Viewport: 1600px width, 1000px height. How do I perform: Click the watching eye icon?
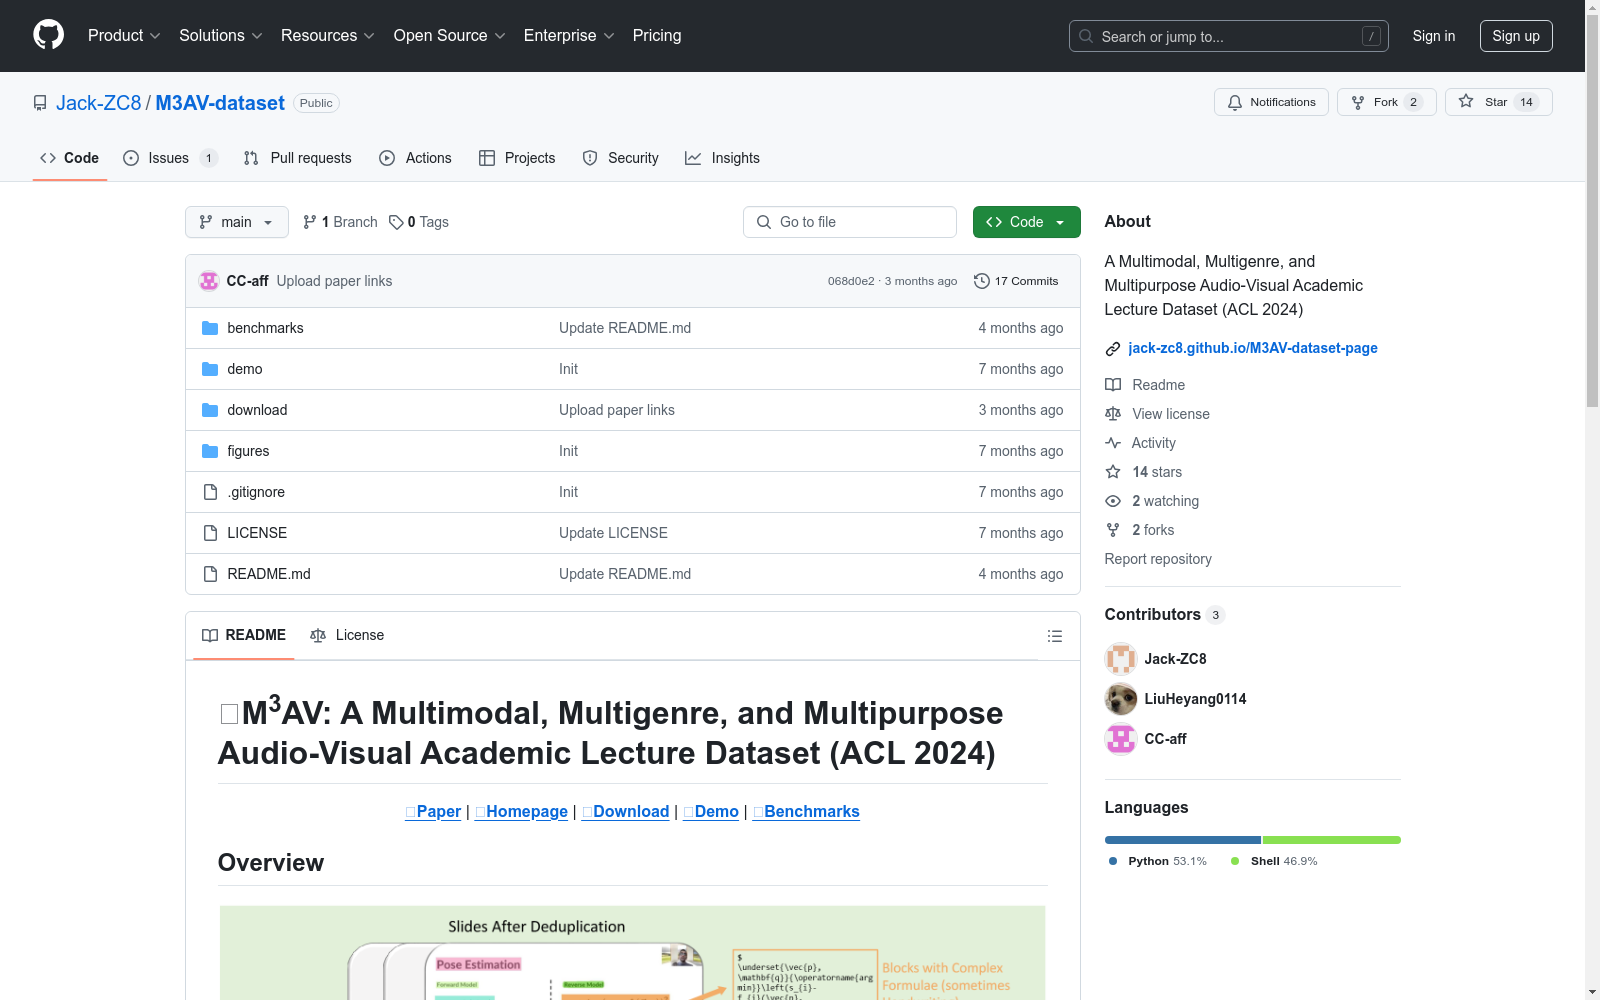point(1113,501)
